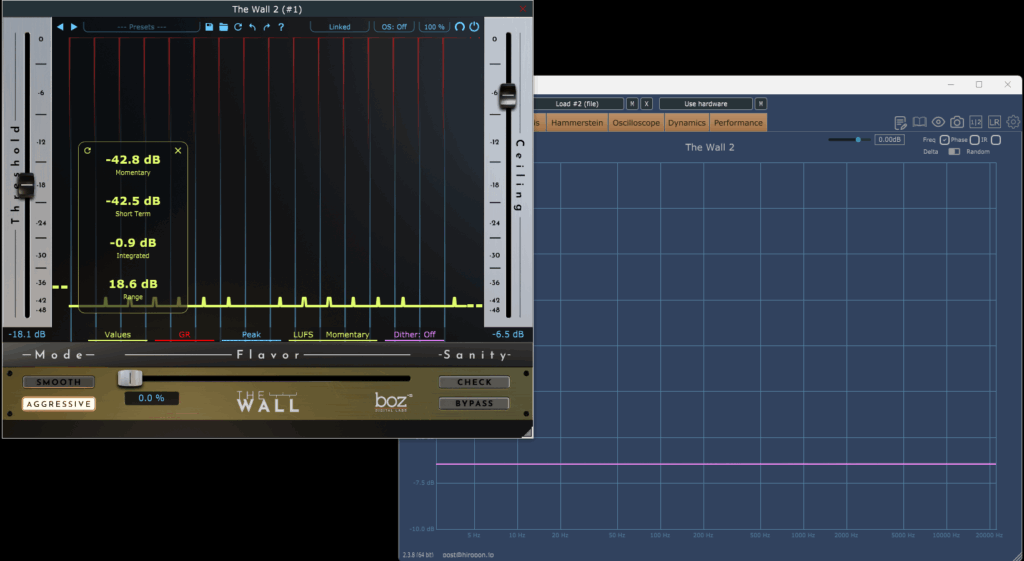Select AGGRESSIVE limiting mode
Viewport: 1024px width, 561px height.
(59, 404)
